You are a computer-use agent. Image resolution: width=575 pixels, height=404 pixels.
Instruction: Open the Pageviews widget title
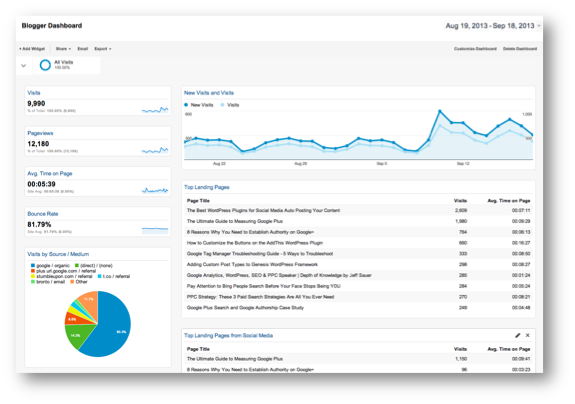(x=40, y=133)
